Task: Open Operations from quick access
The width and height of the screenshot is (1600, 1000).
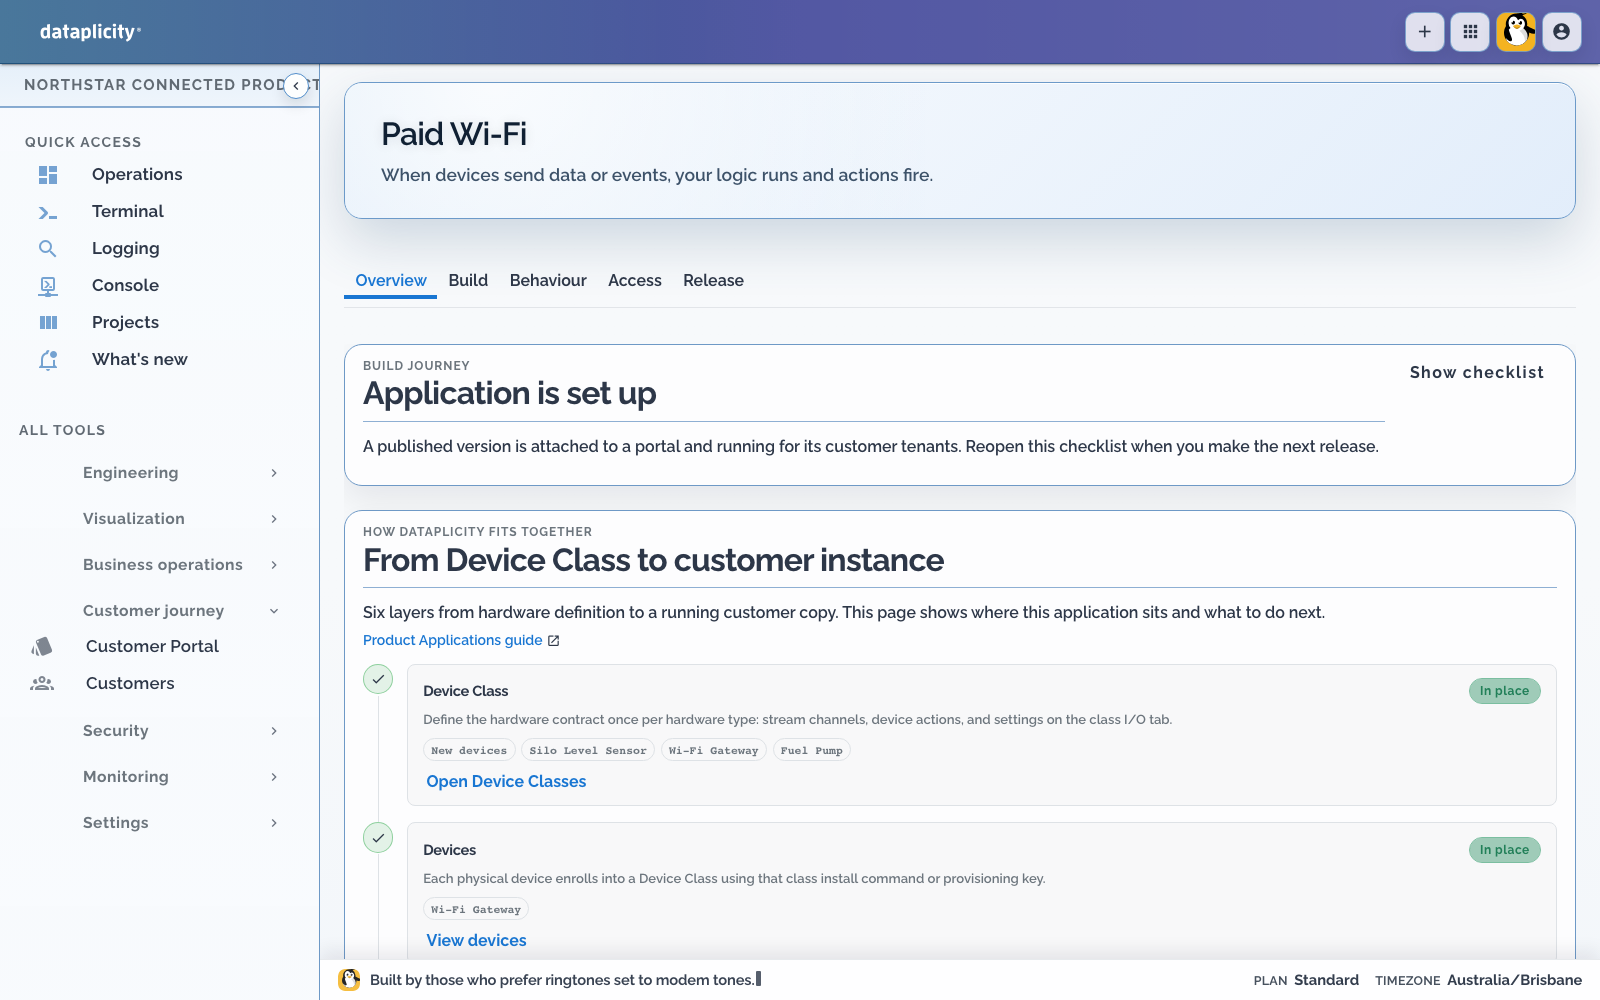Action: [x=137, y=175]
